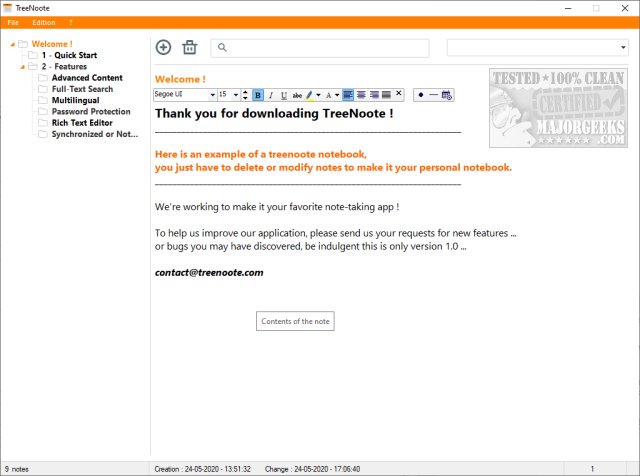The image size is (640, 476).
Task: Apply highlighter pen color
Action: click(309, 95)
